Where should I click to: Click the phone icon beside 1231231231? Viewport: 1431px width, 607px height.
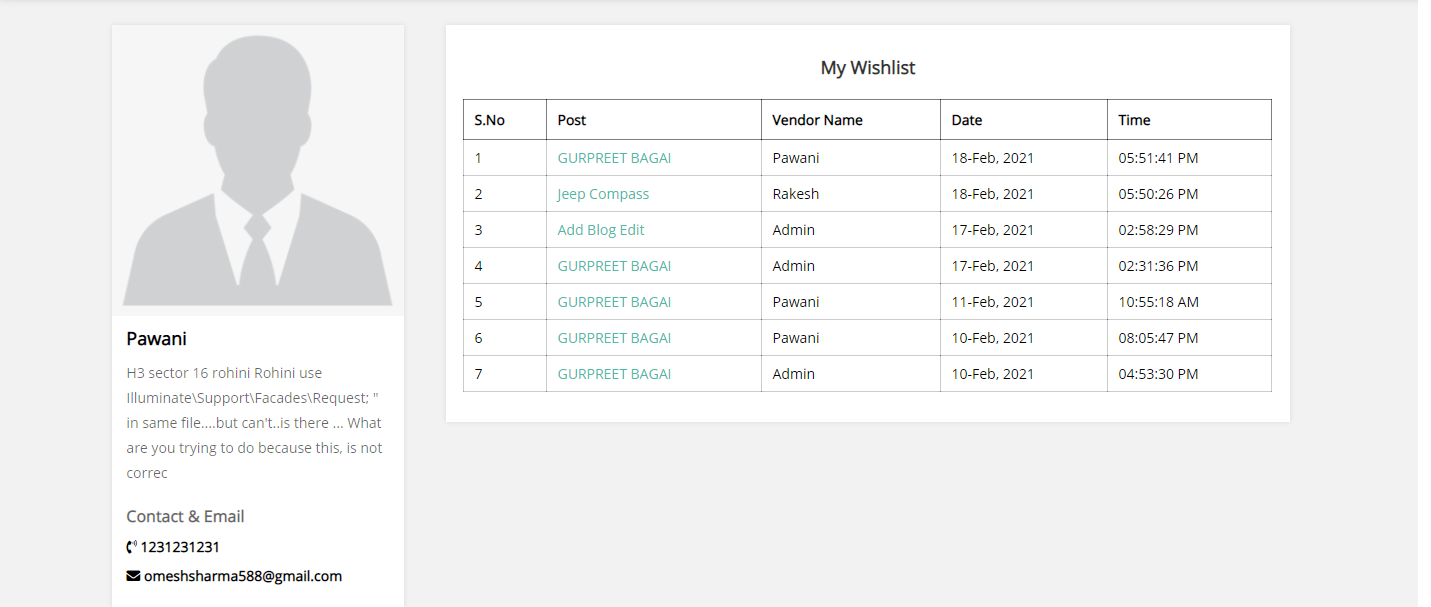131,547
